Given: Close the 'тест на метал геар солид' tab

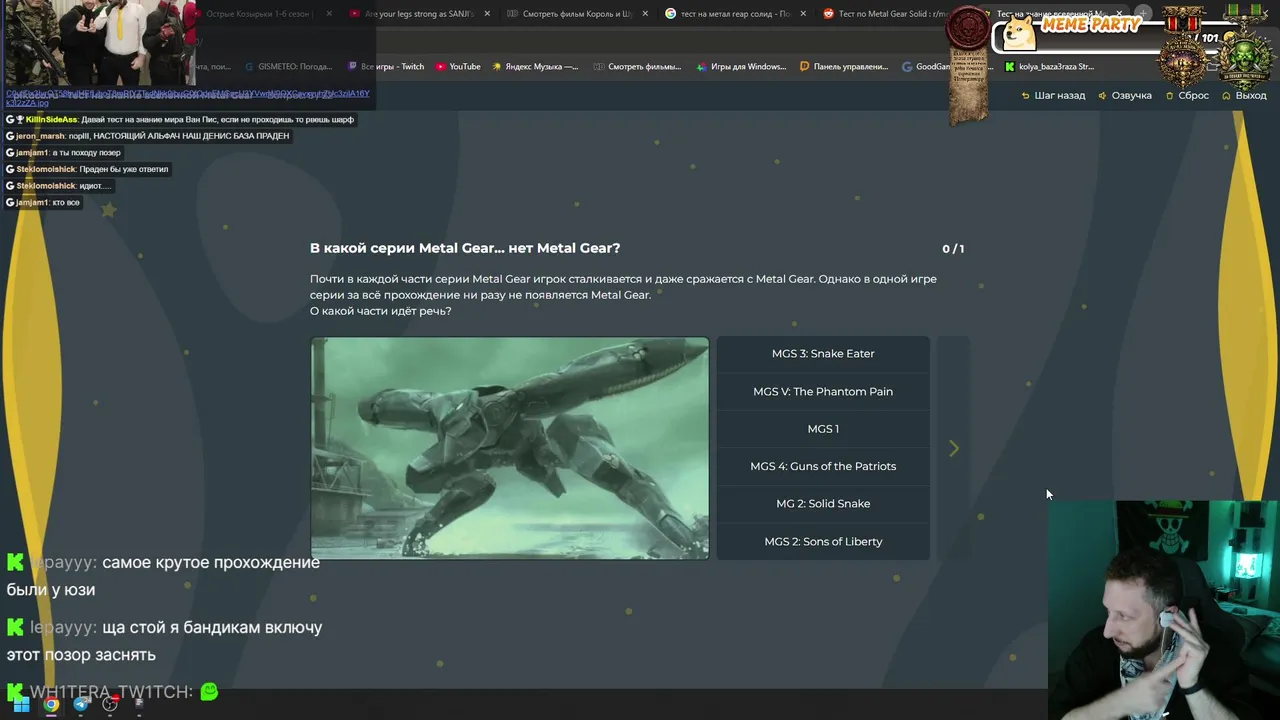Looking at the screenshot, I should pos(803,14).
